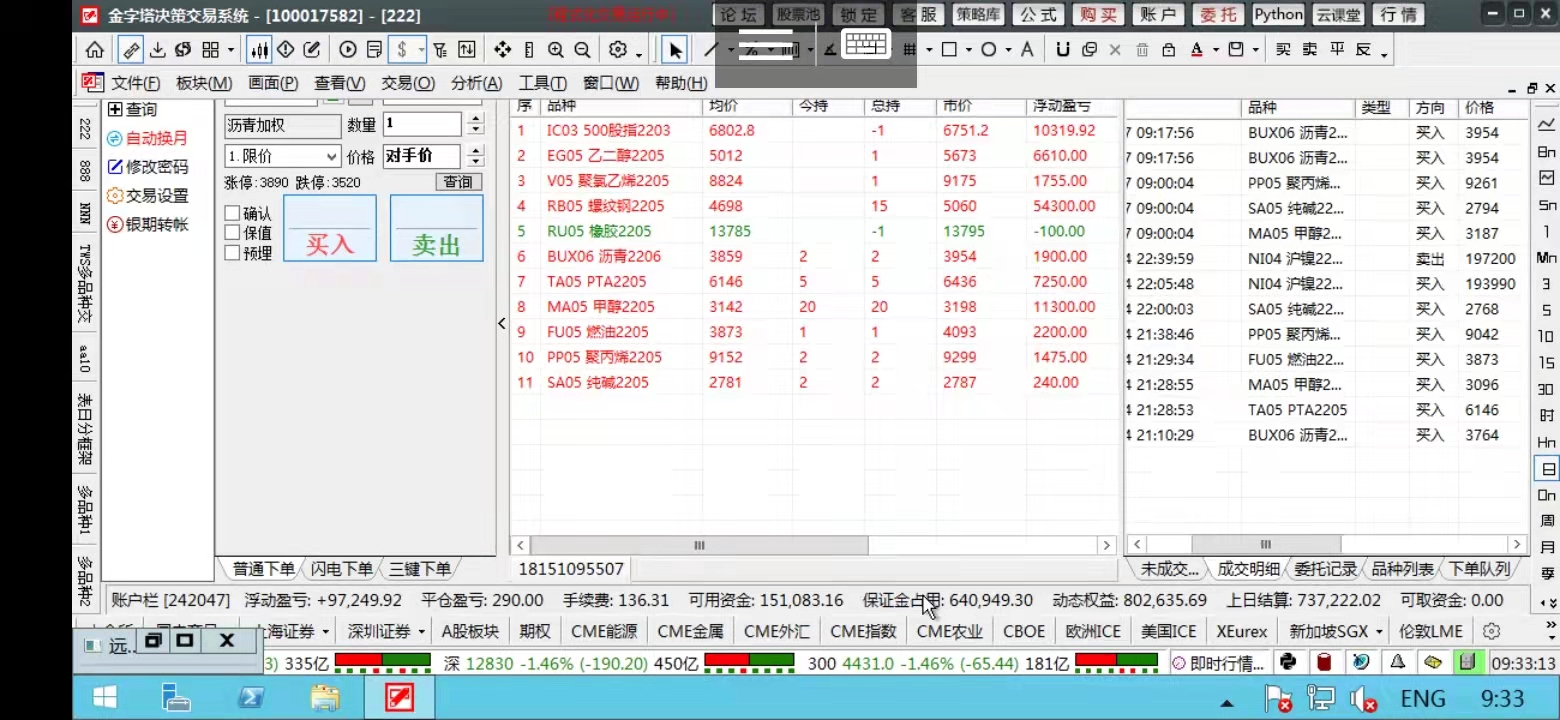
Task: Select the arrow pointer tool
Action: tap(676, 50)
